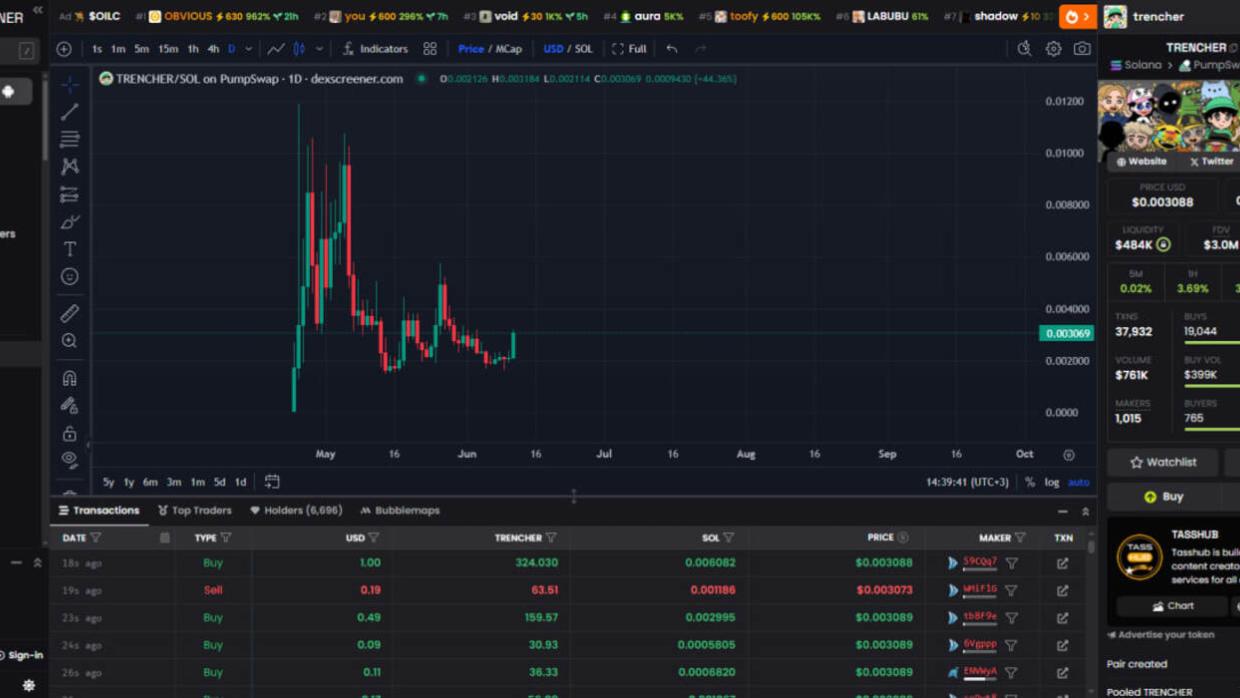Open the token Twitter link

pos(1210,161)
